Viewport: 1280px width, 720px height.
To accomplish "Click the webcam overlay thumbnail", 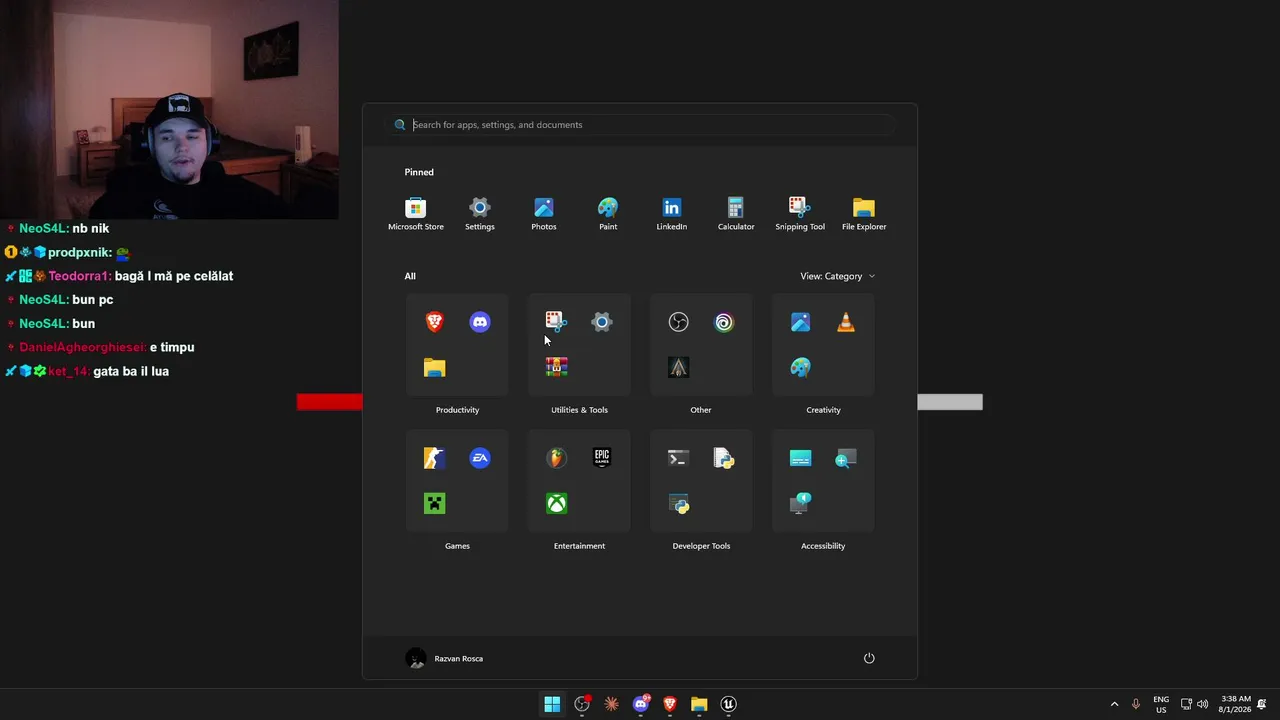I will coord(169,109).
